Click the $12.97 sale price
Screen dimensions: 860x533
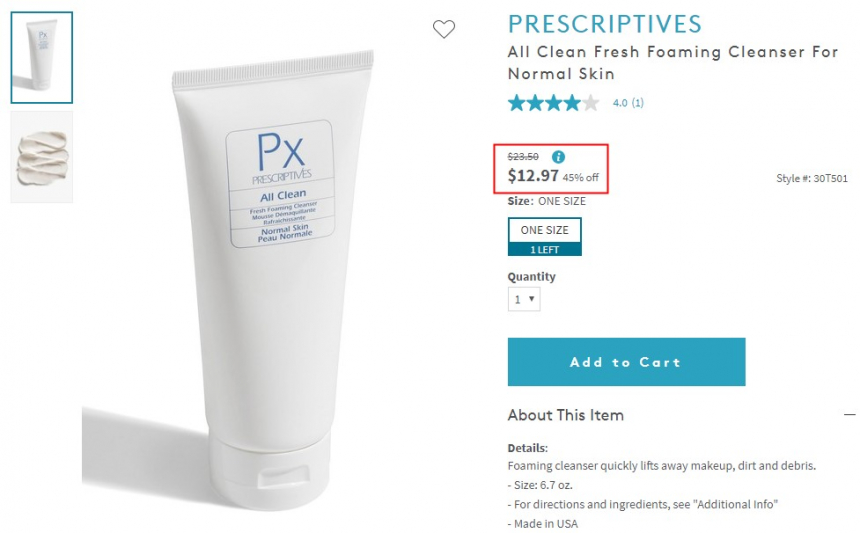click(x=533, y=175)
